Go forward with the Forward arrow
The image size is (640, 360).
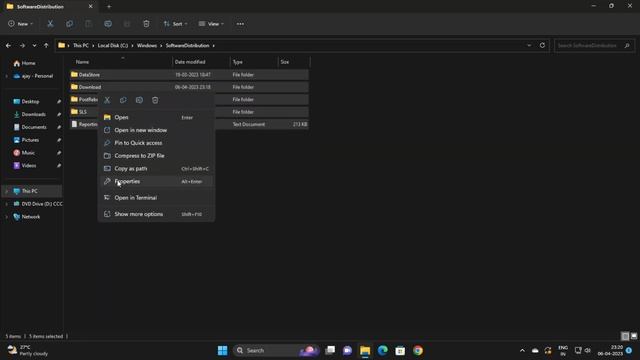22,45
